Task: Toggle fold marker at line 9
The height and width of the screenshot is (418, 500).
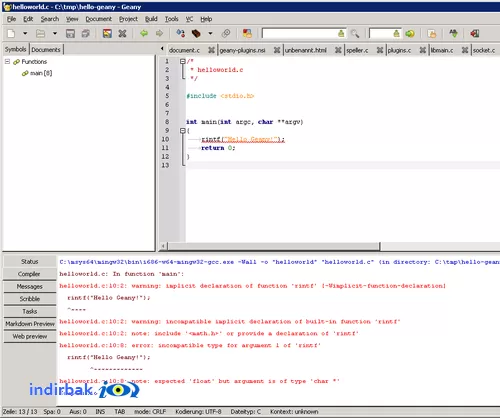Action: 183,131
